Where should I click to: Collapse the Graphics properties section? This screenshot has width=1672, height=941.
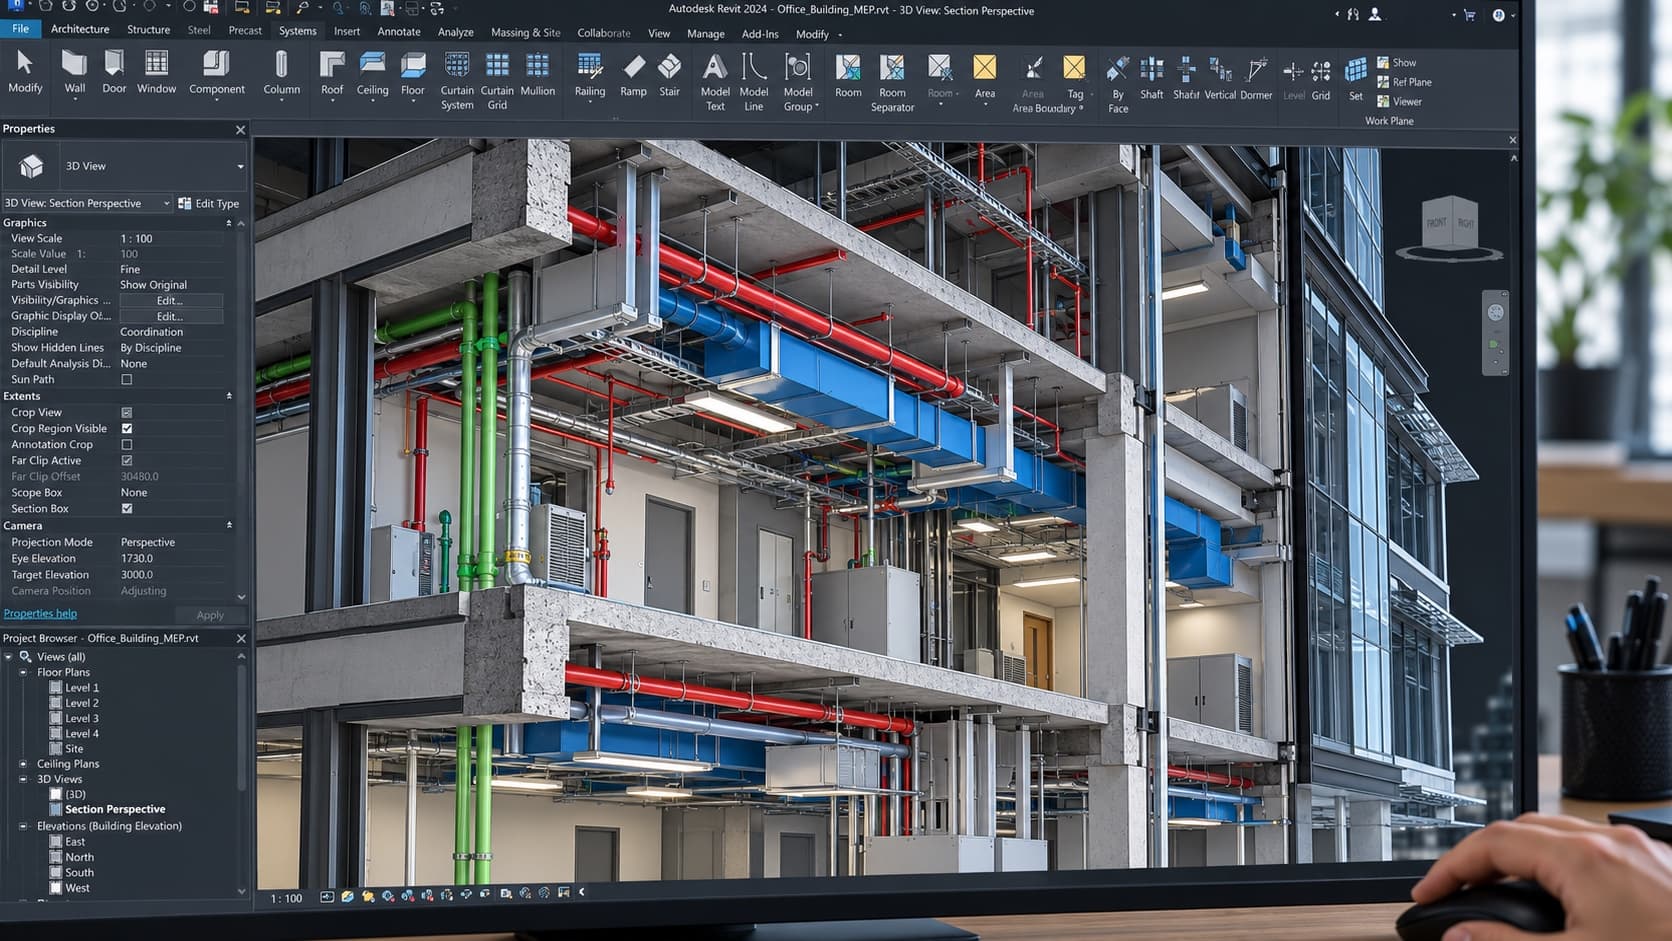229,223
